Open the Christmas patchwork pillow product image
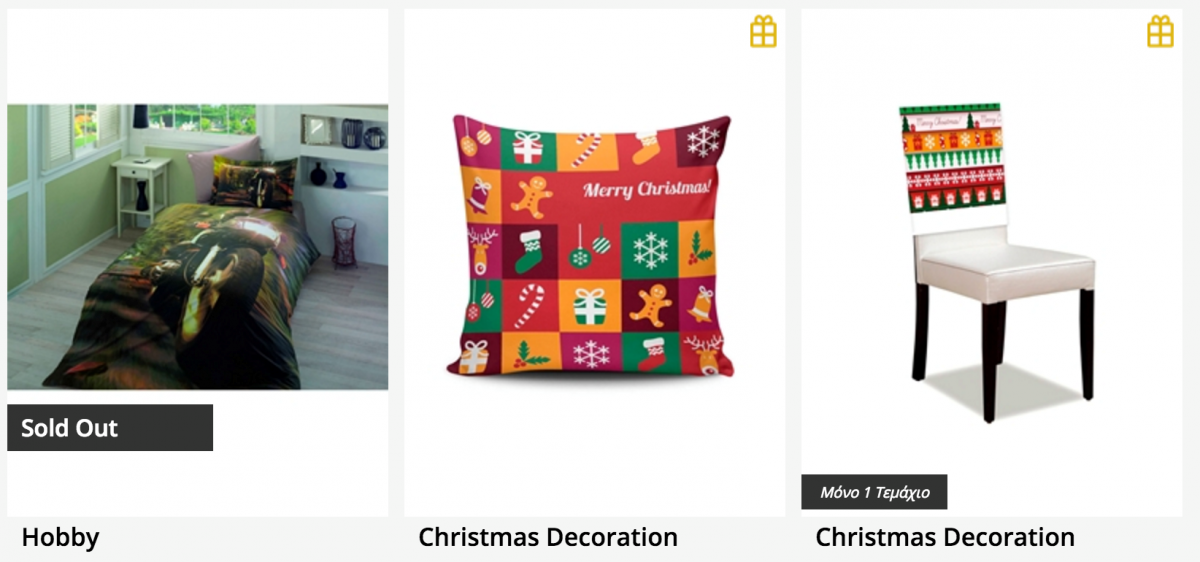 592,246
